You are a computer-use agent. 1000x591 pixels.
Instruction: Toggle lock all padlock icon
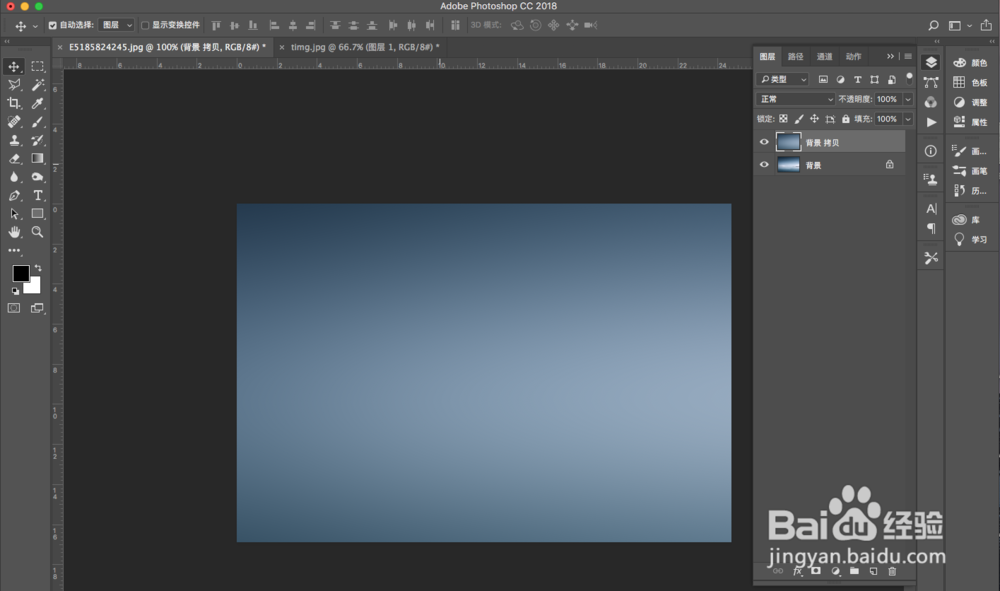(846, 119)
